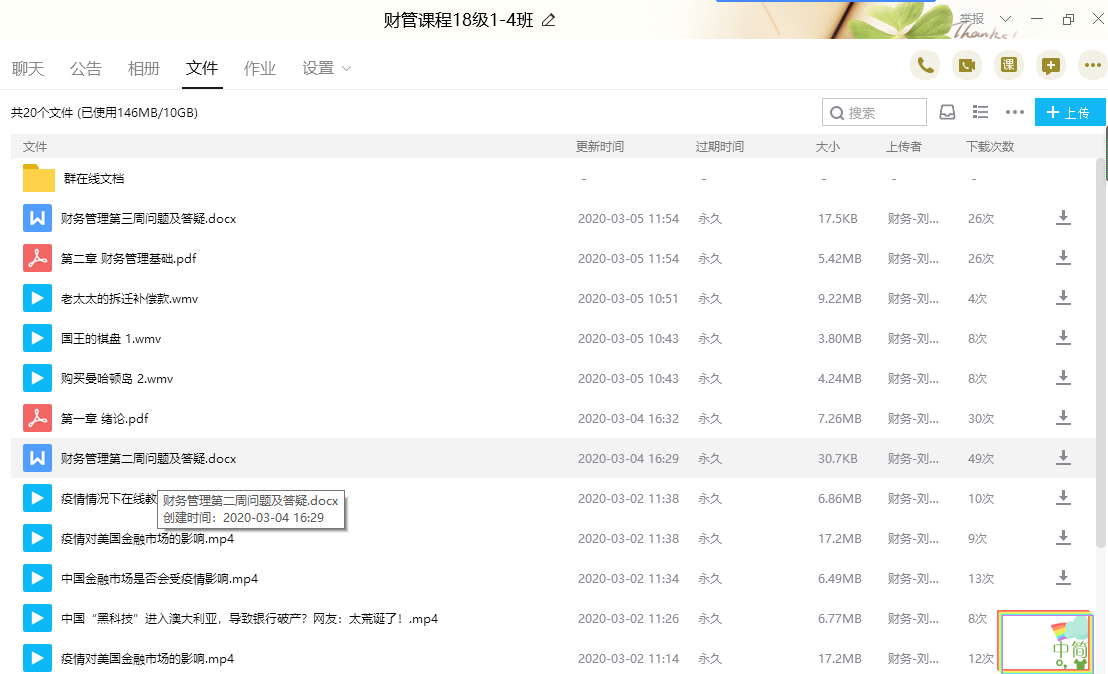Download 第二章 财务管理基础.pdf
Image resolution: width=1108 pixels, height=674 pixels.
point(1063,258)
